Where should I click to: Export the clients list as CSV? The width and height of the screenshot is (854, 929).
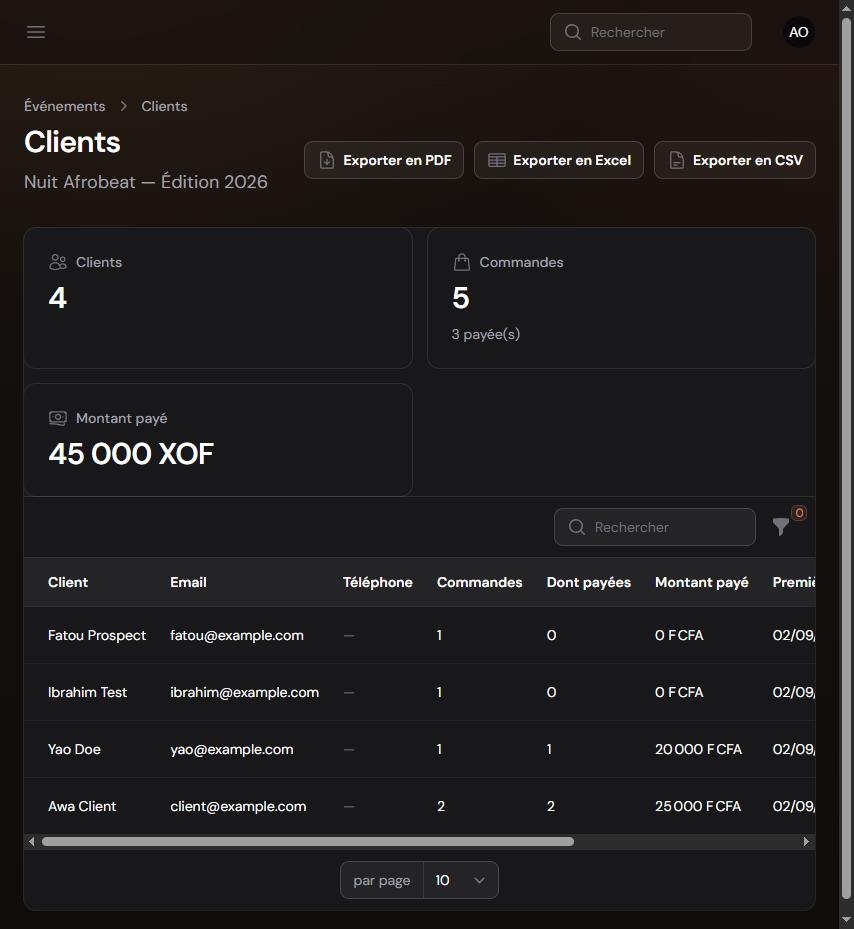735,160
